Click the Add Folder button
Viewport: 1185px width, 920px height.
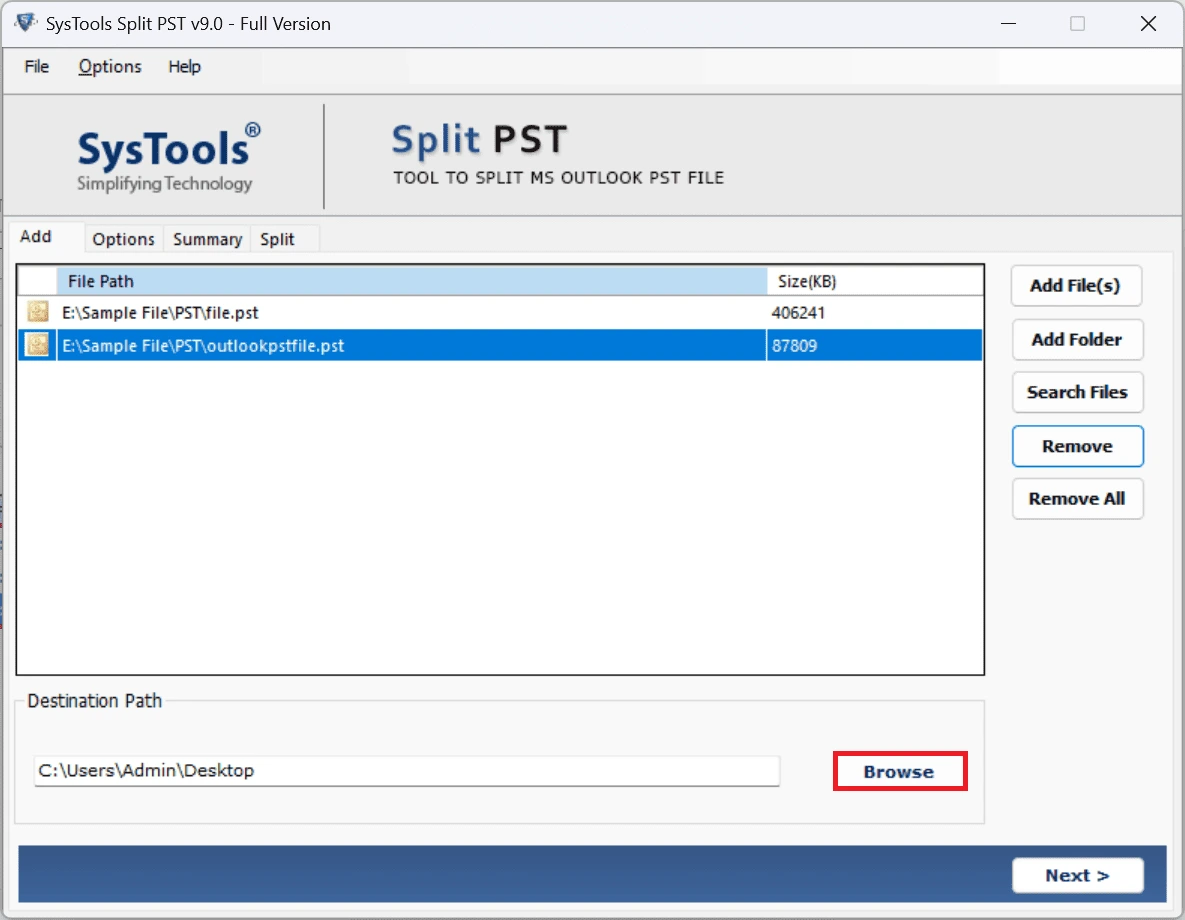tap(1076, 339)
